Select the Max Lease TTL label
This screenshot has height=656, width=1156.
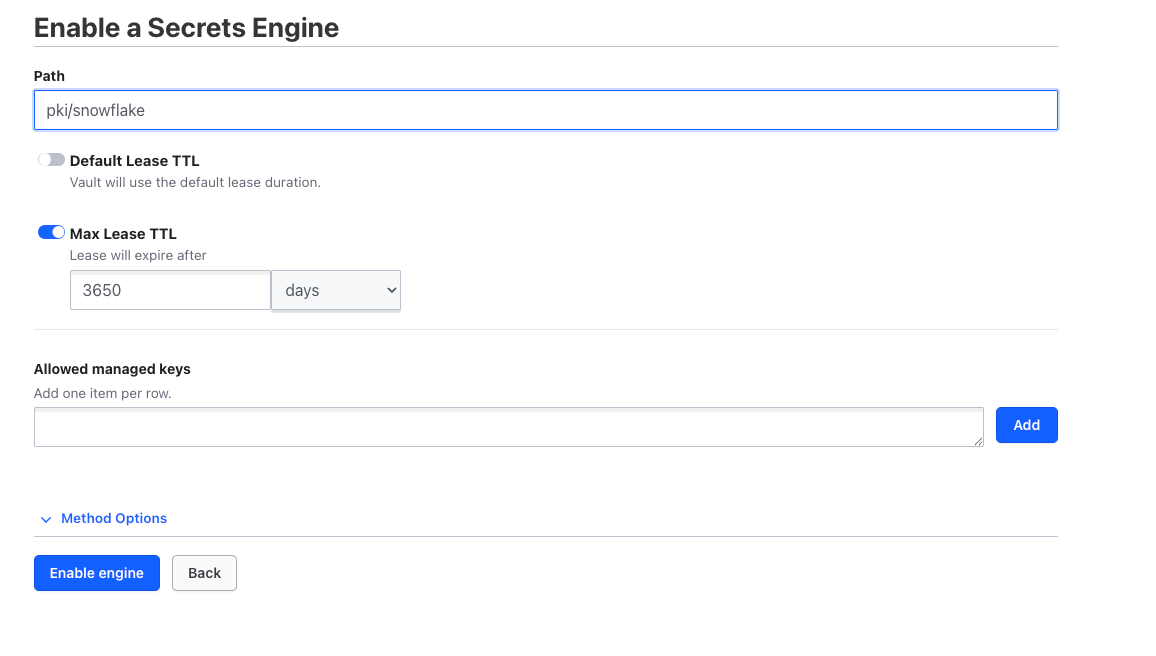click(x=122, y=233)
